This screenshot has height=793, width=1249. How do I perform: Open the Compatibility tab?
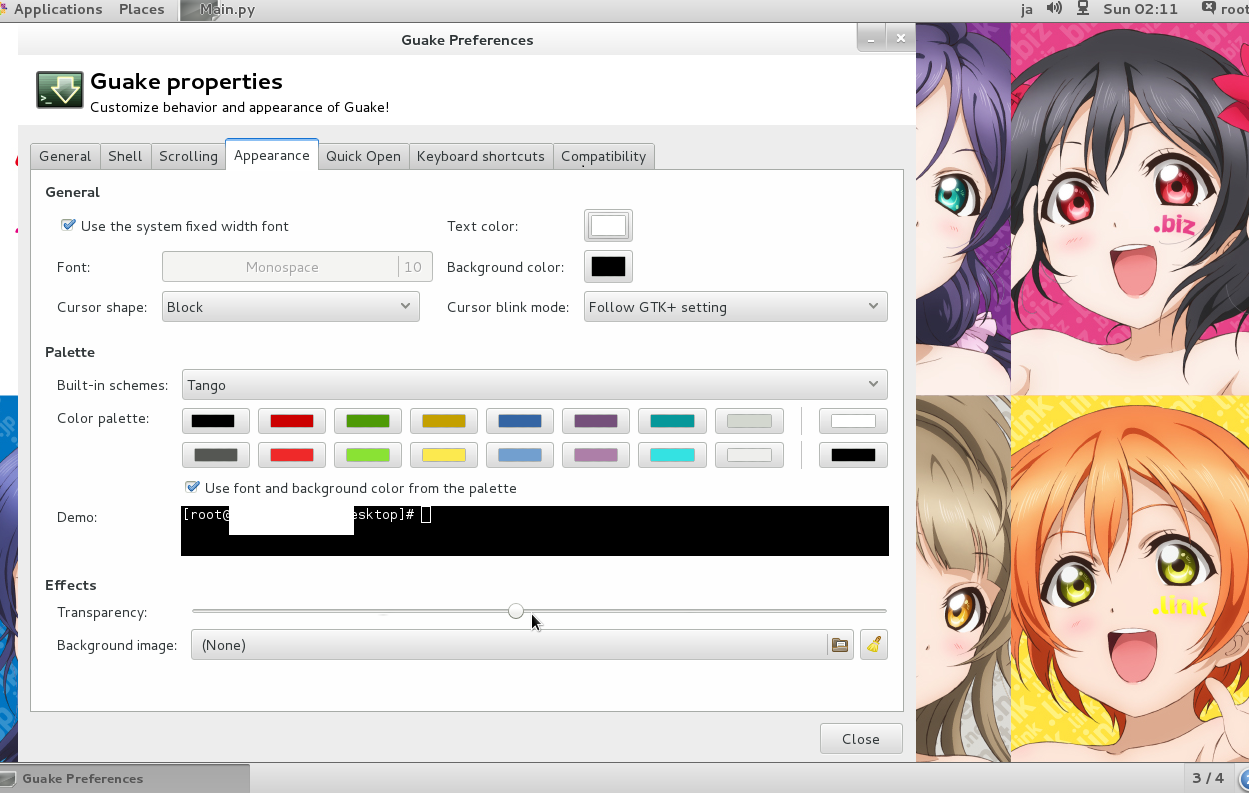603,156
